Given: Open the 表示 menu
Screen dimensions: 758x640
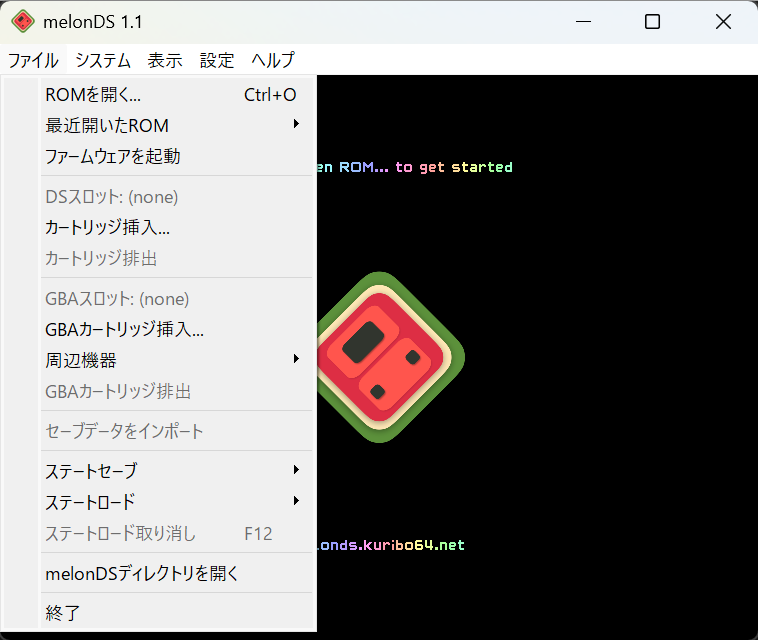Looking at the screenshot, I should (x=165, y=60).
